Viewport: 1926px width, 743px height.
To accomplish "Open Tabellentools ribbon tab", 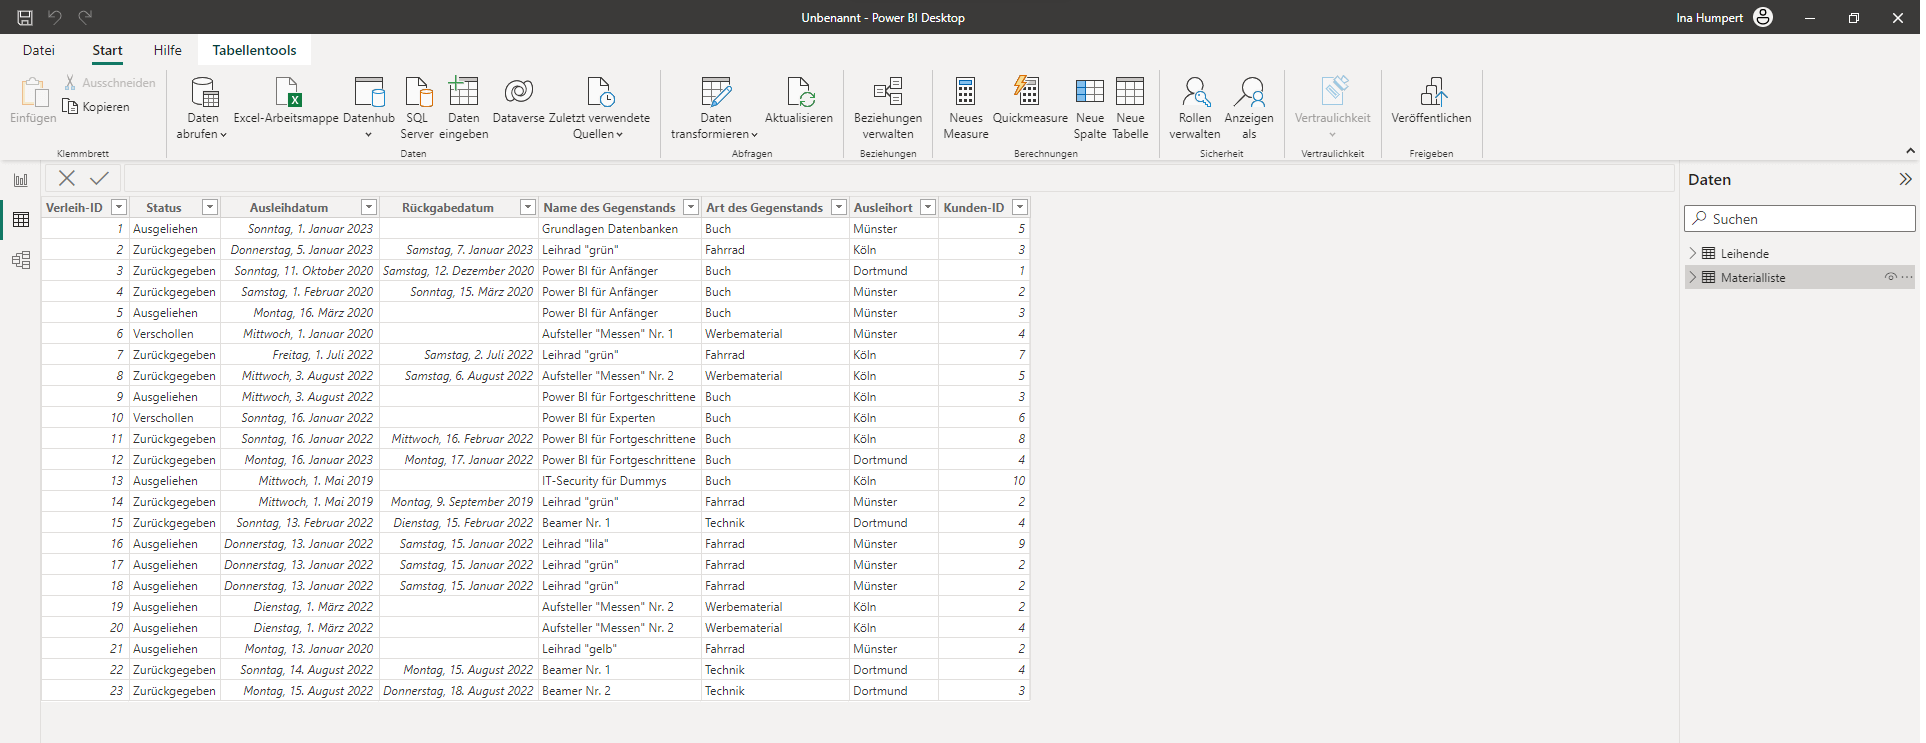I will 254,50.
